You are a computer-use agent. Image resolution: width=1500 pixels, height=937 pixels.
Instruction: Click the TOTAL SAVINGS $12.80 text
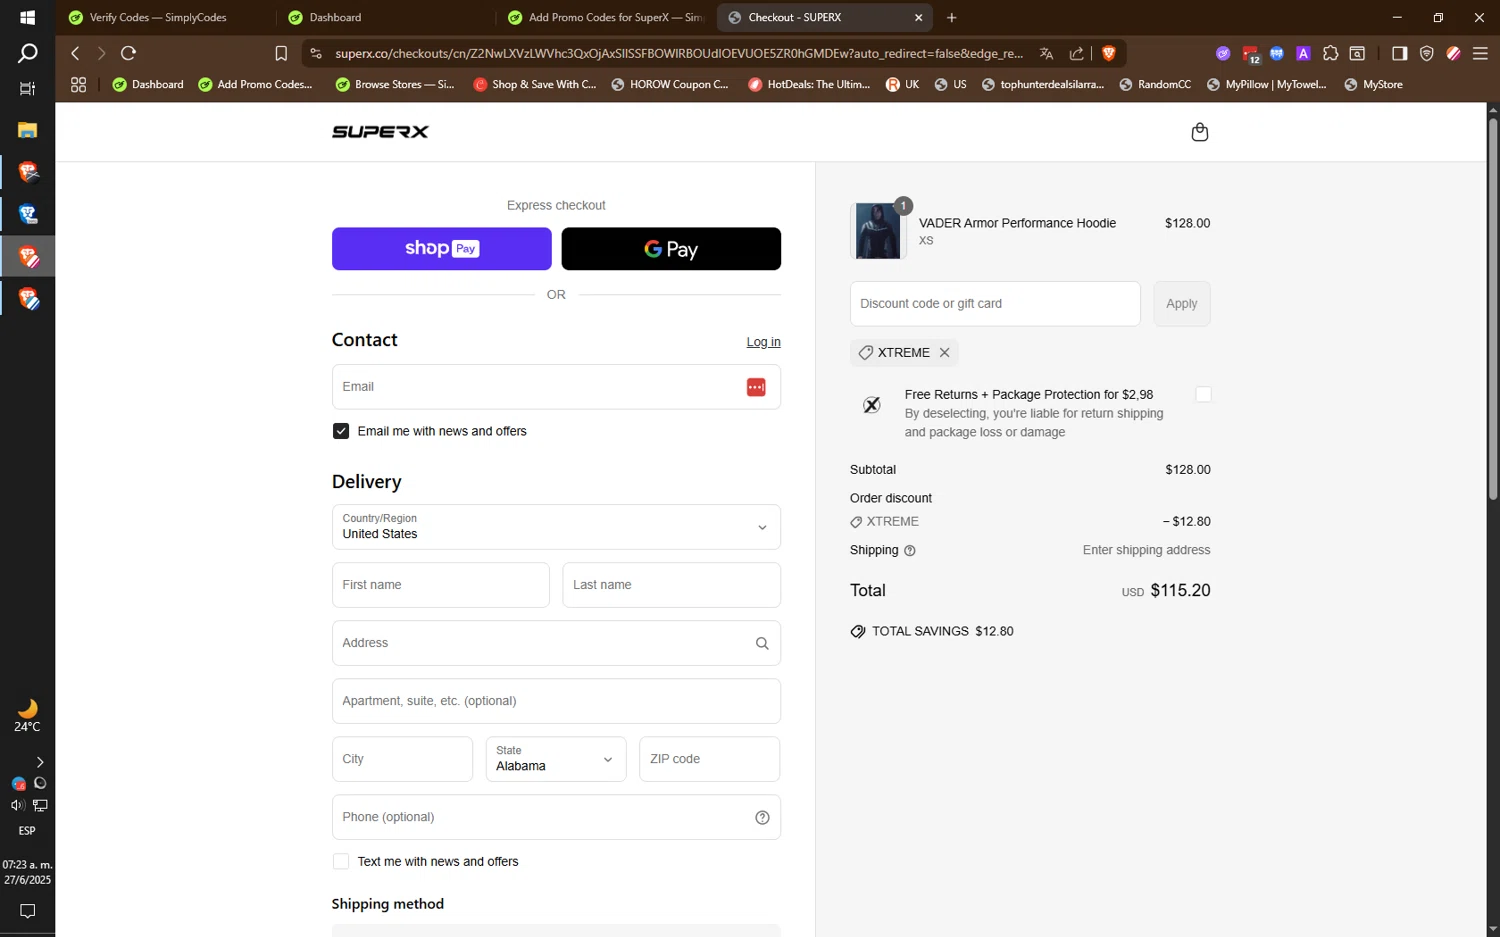[942, 632]
